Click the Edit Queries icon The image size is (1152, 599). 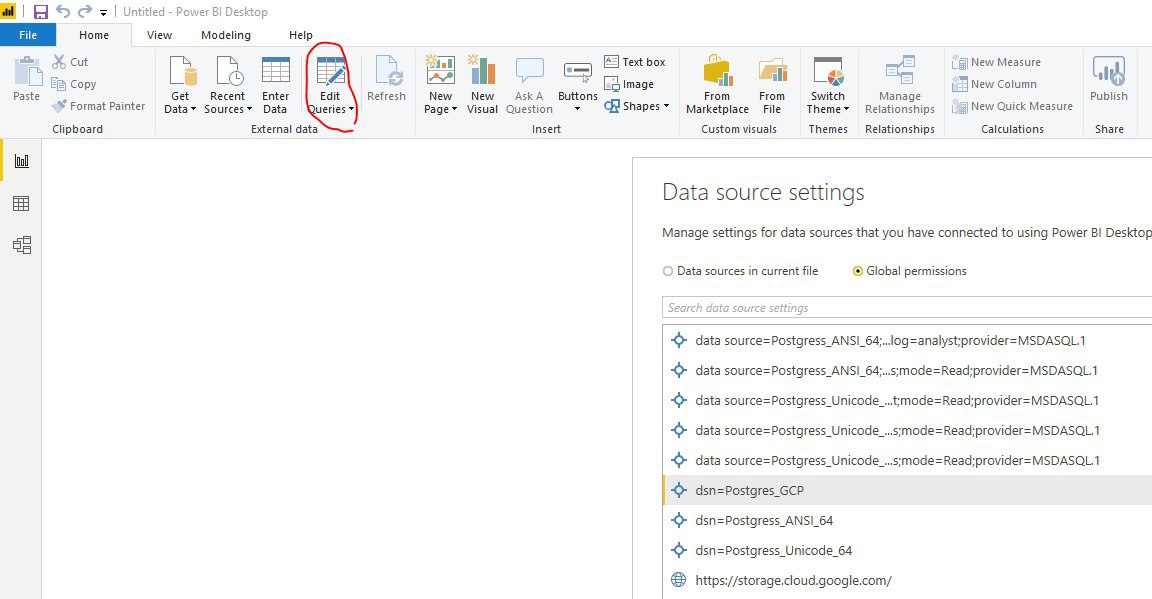point(331,72)
